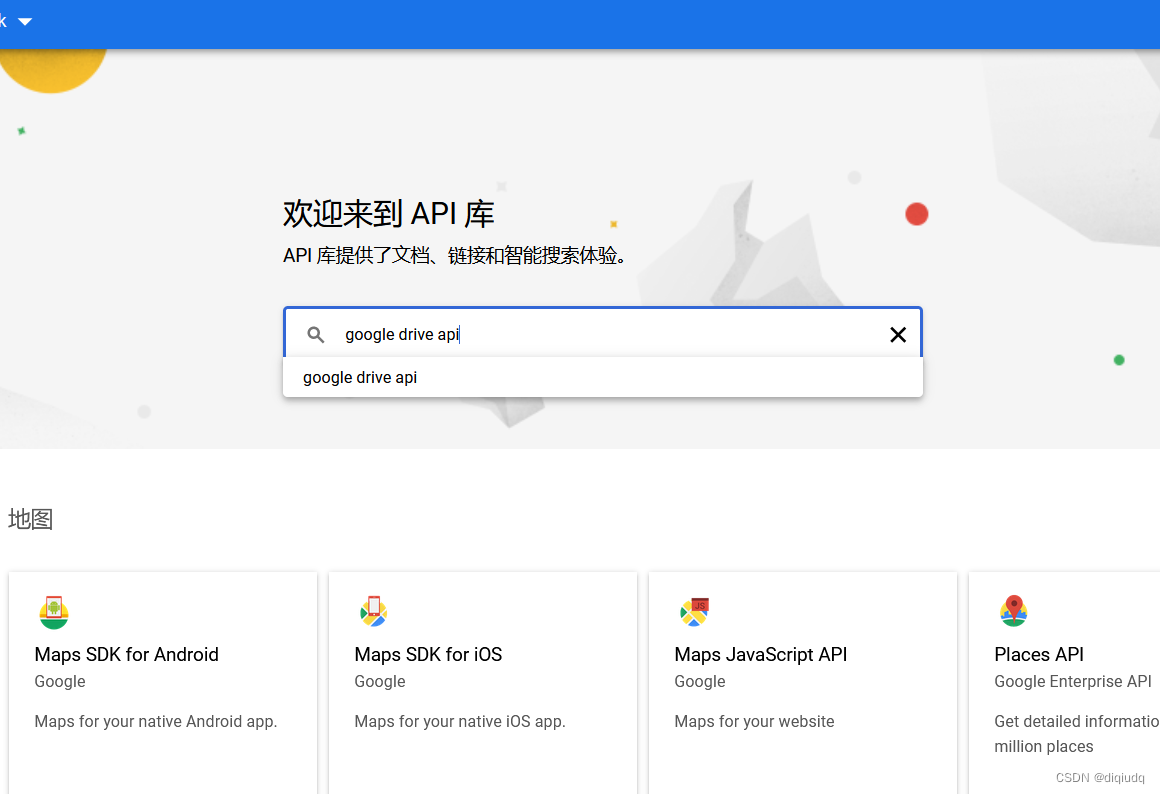Click the 欢迎来到 API 库 heading

(388, 214)
